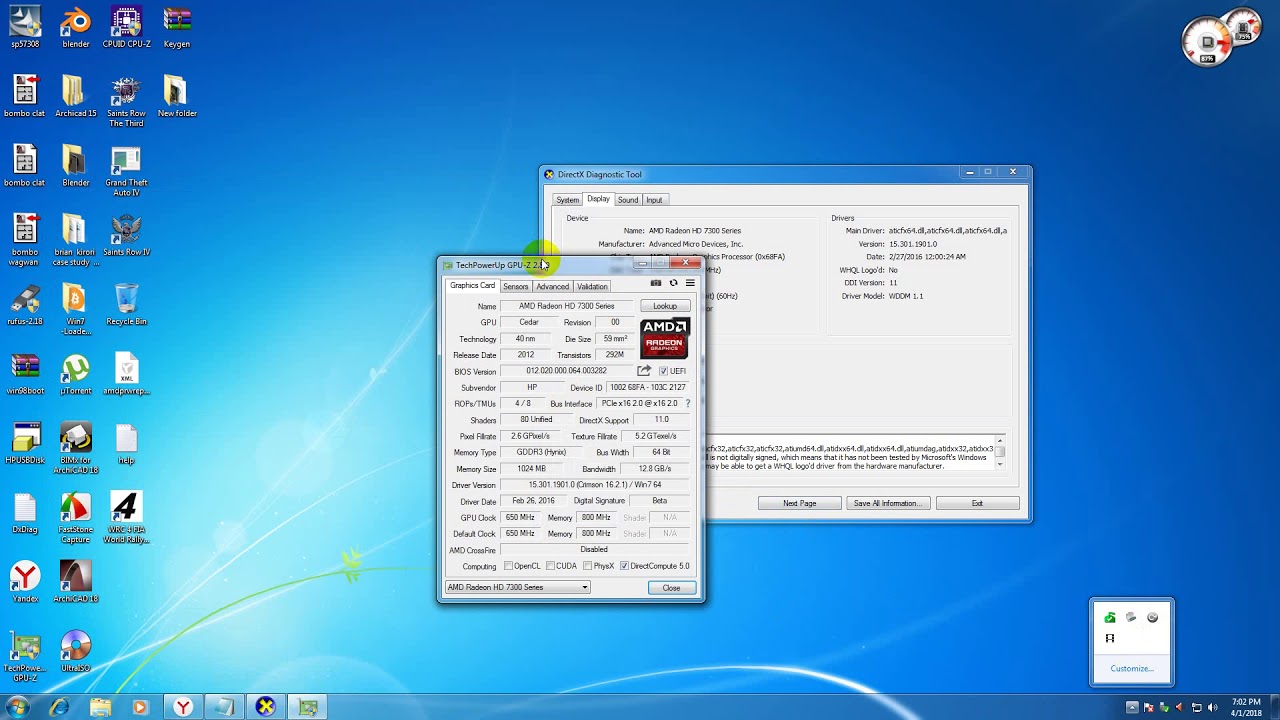Click the volume speaker tray icon

click(1213, 708)
